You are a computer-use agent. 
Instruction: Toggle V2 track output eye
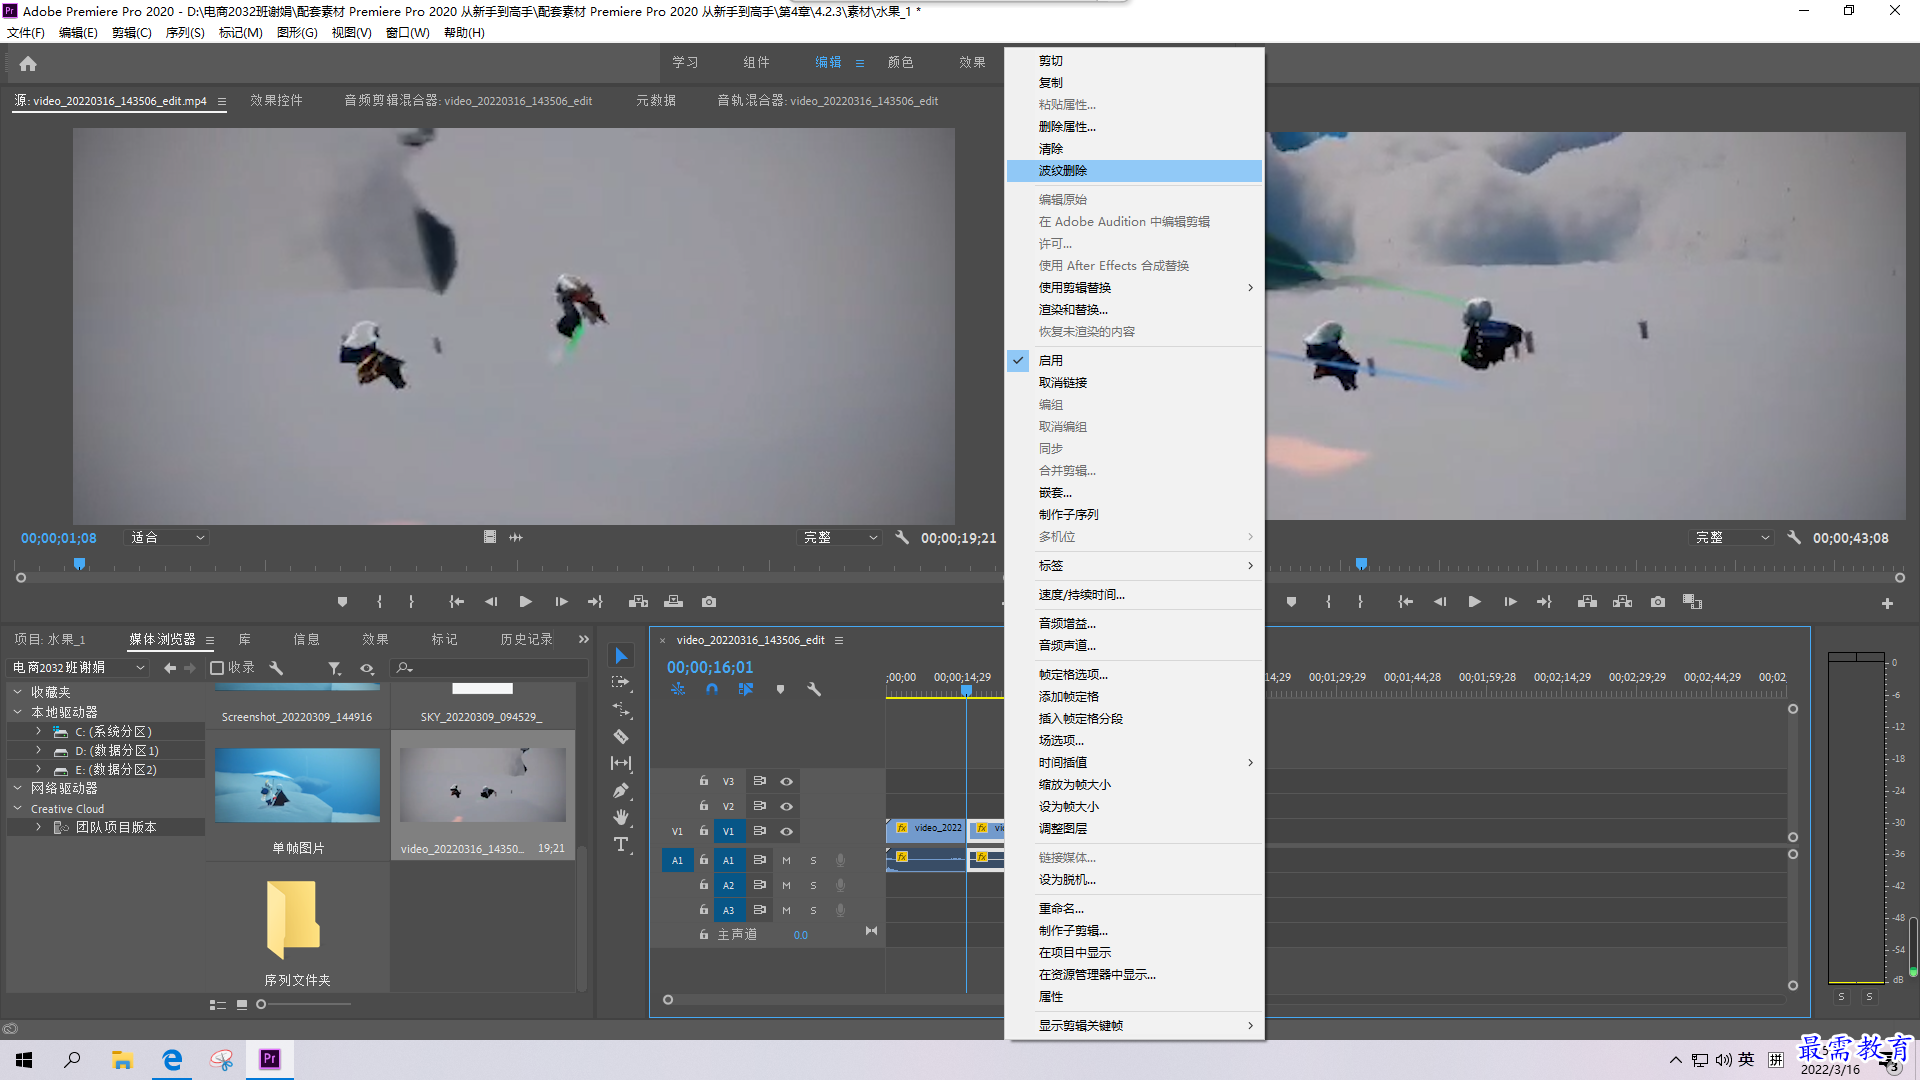[787, 806]
